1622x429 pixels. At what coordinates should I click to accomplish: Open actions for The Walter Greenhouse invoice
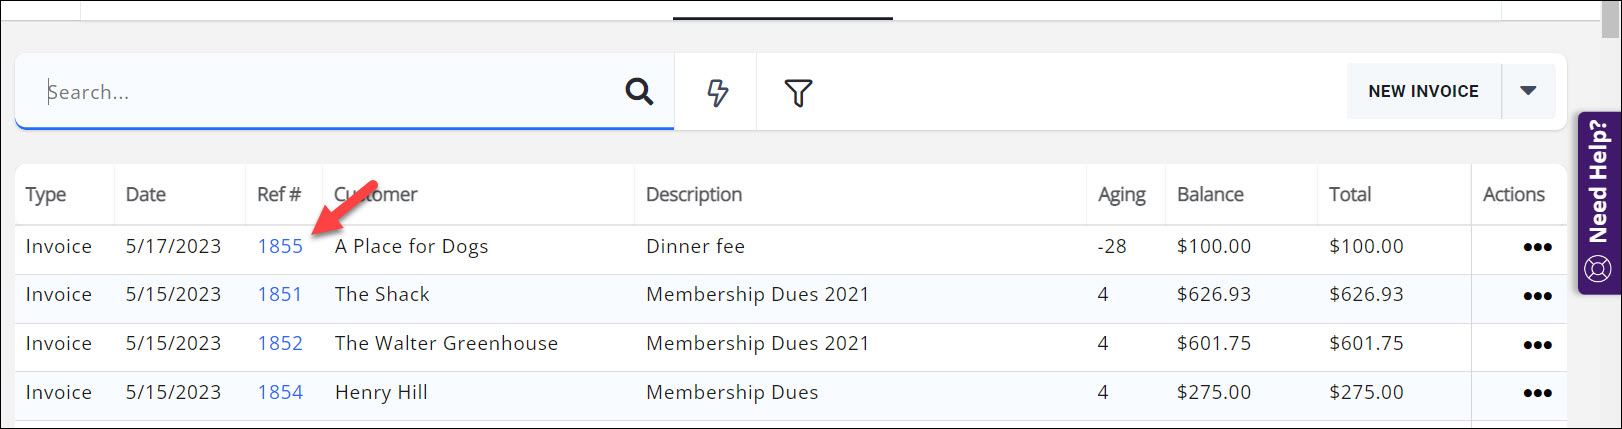coord(1536,345)
